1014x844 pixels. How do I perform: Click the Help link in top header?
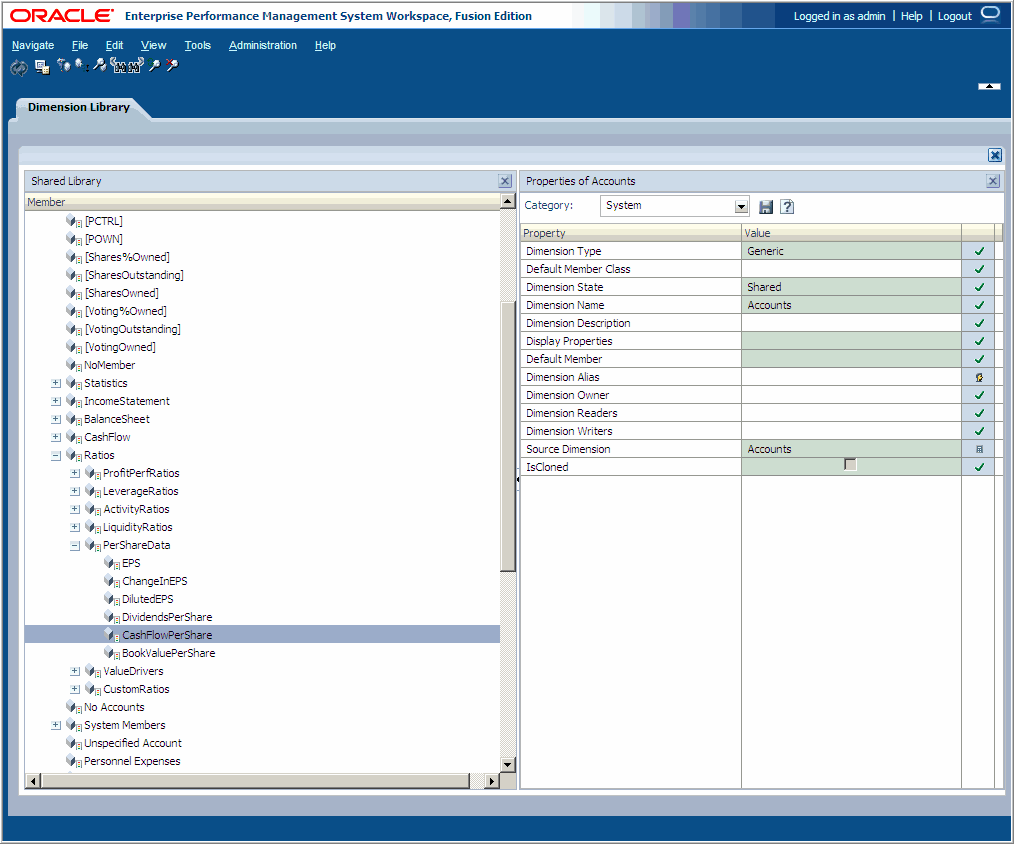(x=911, y=16)
